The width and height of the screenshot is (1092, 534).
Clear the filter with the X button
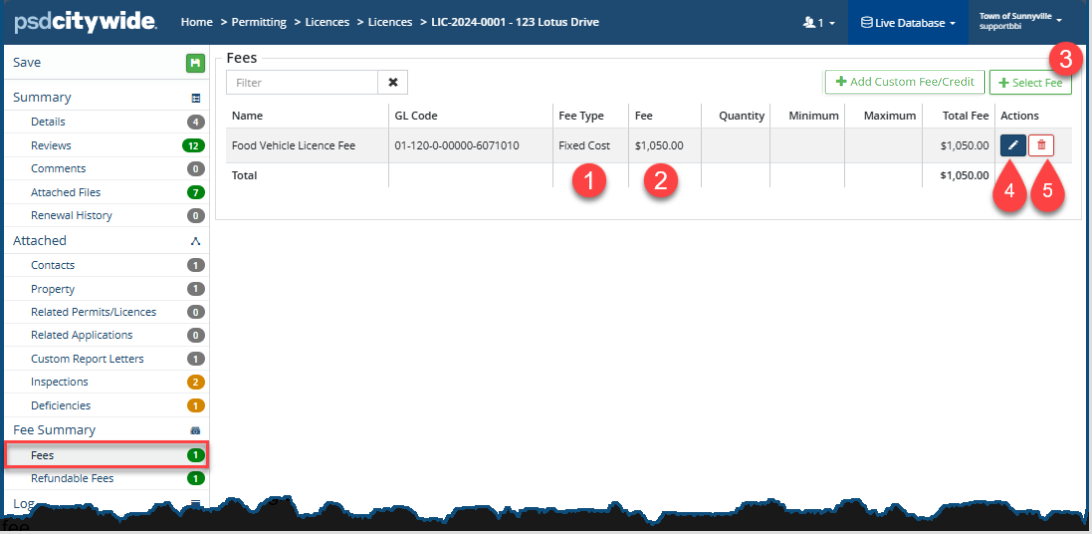pyautogui.click(x=393, y=82)
